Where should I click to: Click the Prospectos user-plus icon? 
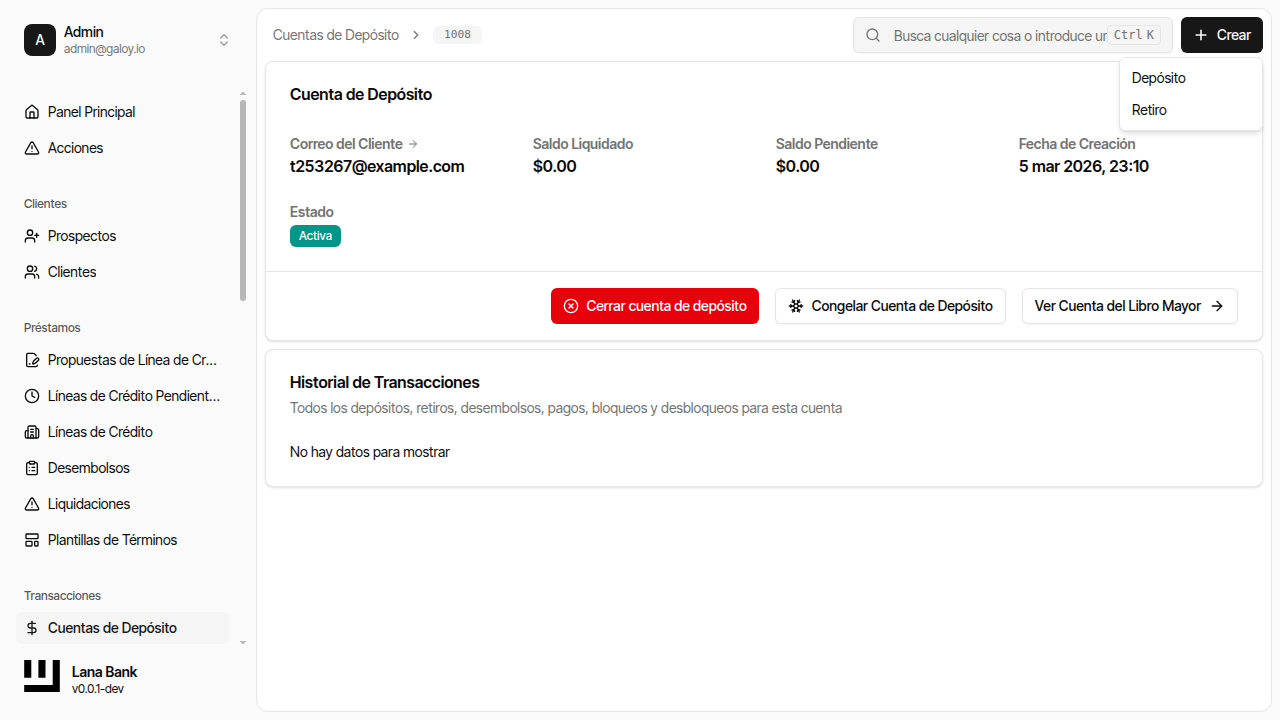(x=32, y=236)
